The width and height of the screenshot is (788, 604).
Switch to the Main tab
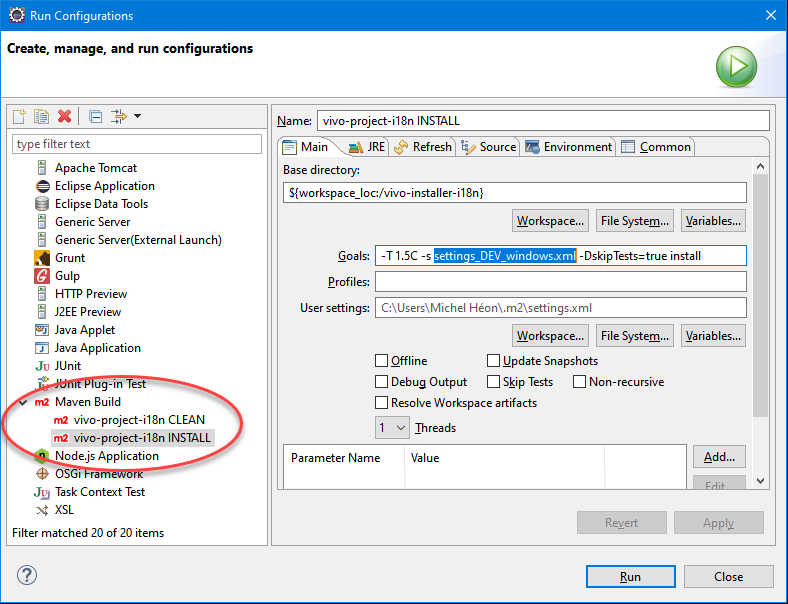306,147
